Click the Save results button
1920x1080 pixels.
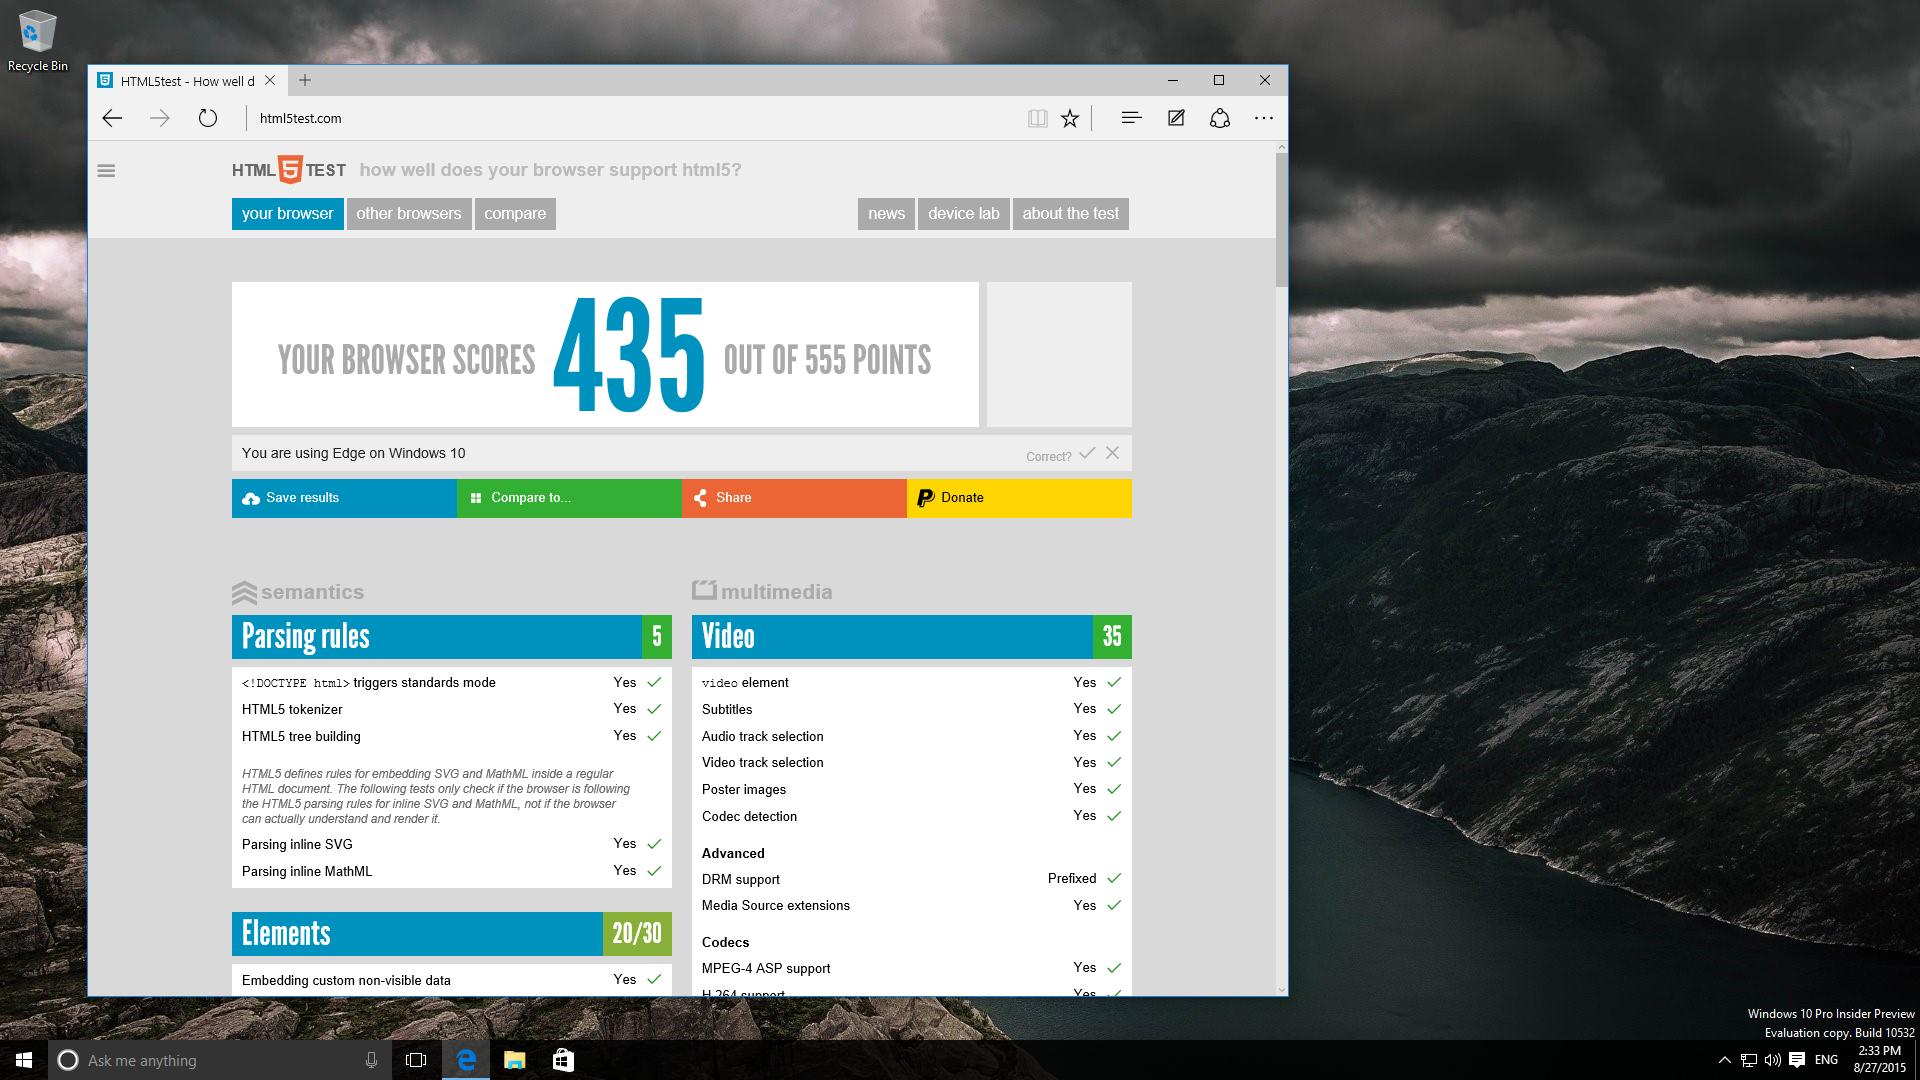(344, 498)
